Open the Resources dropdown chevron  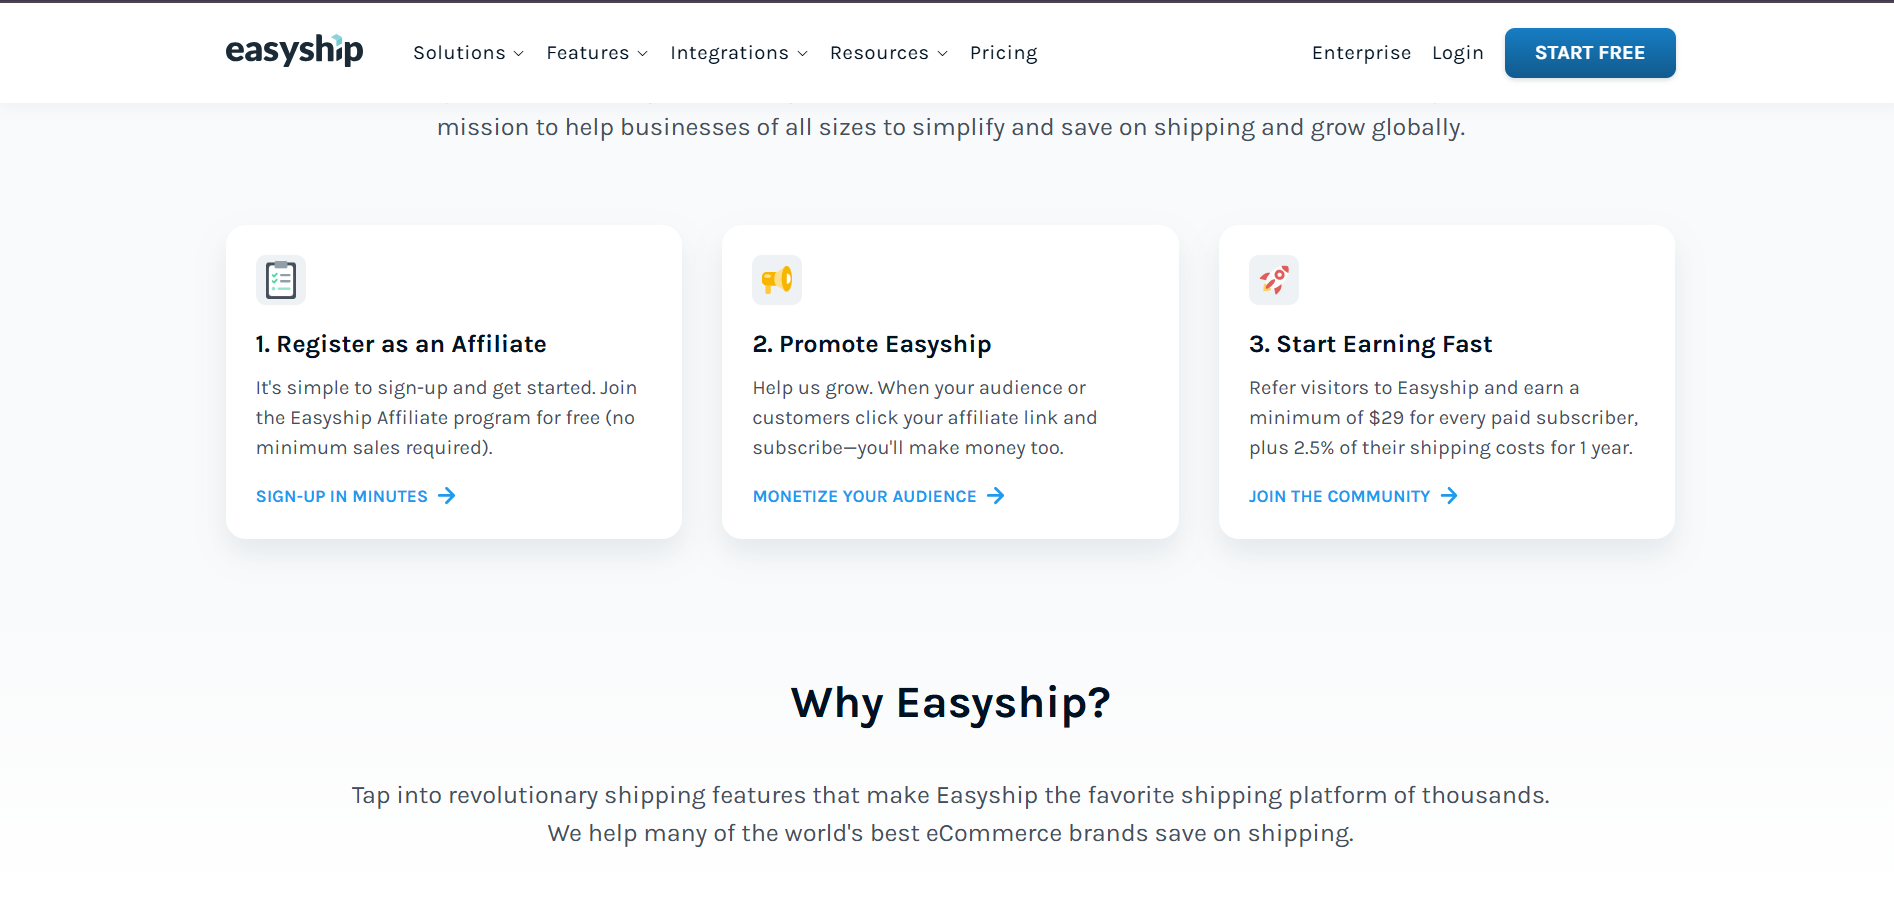point(942,54)
